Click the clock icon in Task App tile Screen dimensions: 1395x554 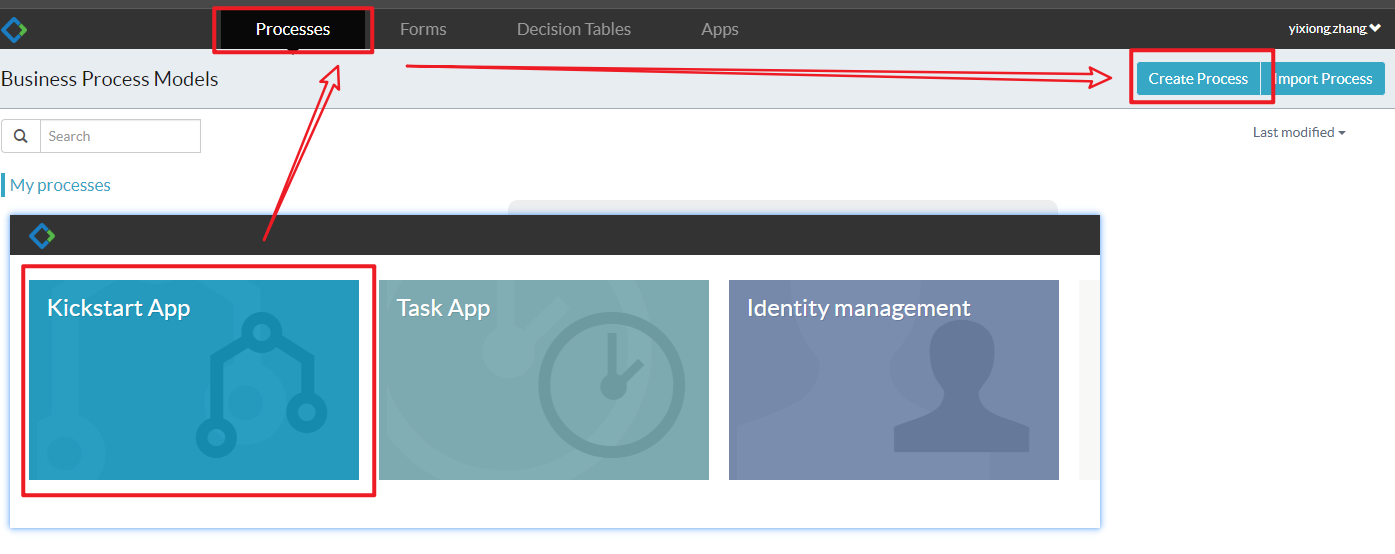[x=611, y=383]
